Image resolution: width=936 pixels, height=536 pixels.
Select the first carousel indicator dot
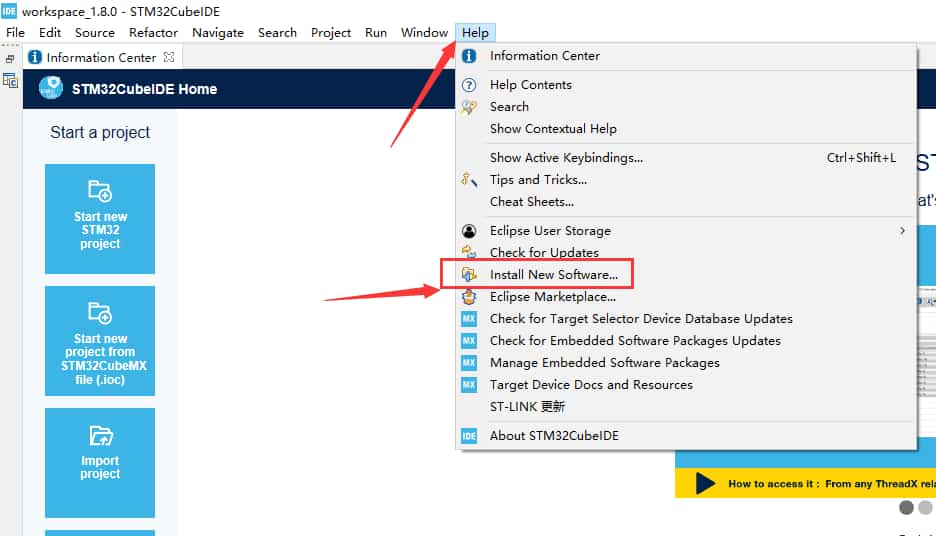click(x=906, y=508)
